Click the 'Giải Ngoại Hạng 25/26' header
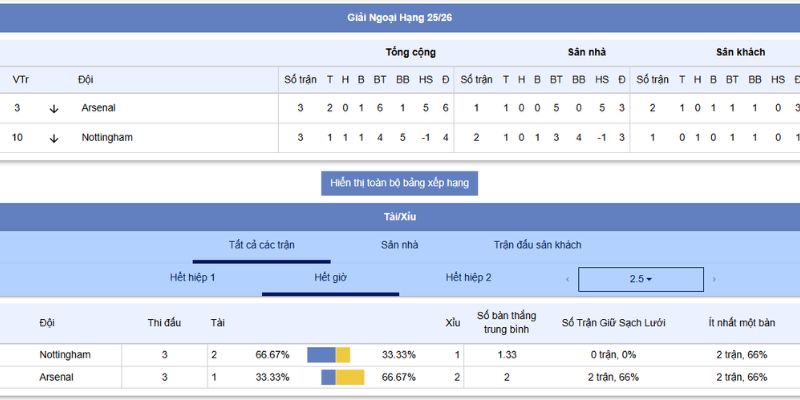The width and height of the screenshot is (800, 400). pos(400,18)
